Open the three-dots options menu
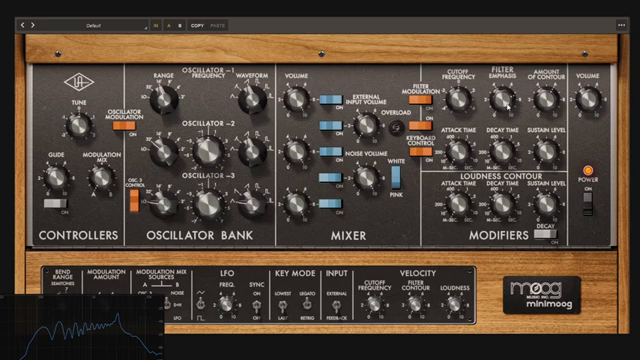The height and width of the screenshot is (360, 640). [x=621, y=25]
